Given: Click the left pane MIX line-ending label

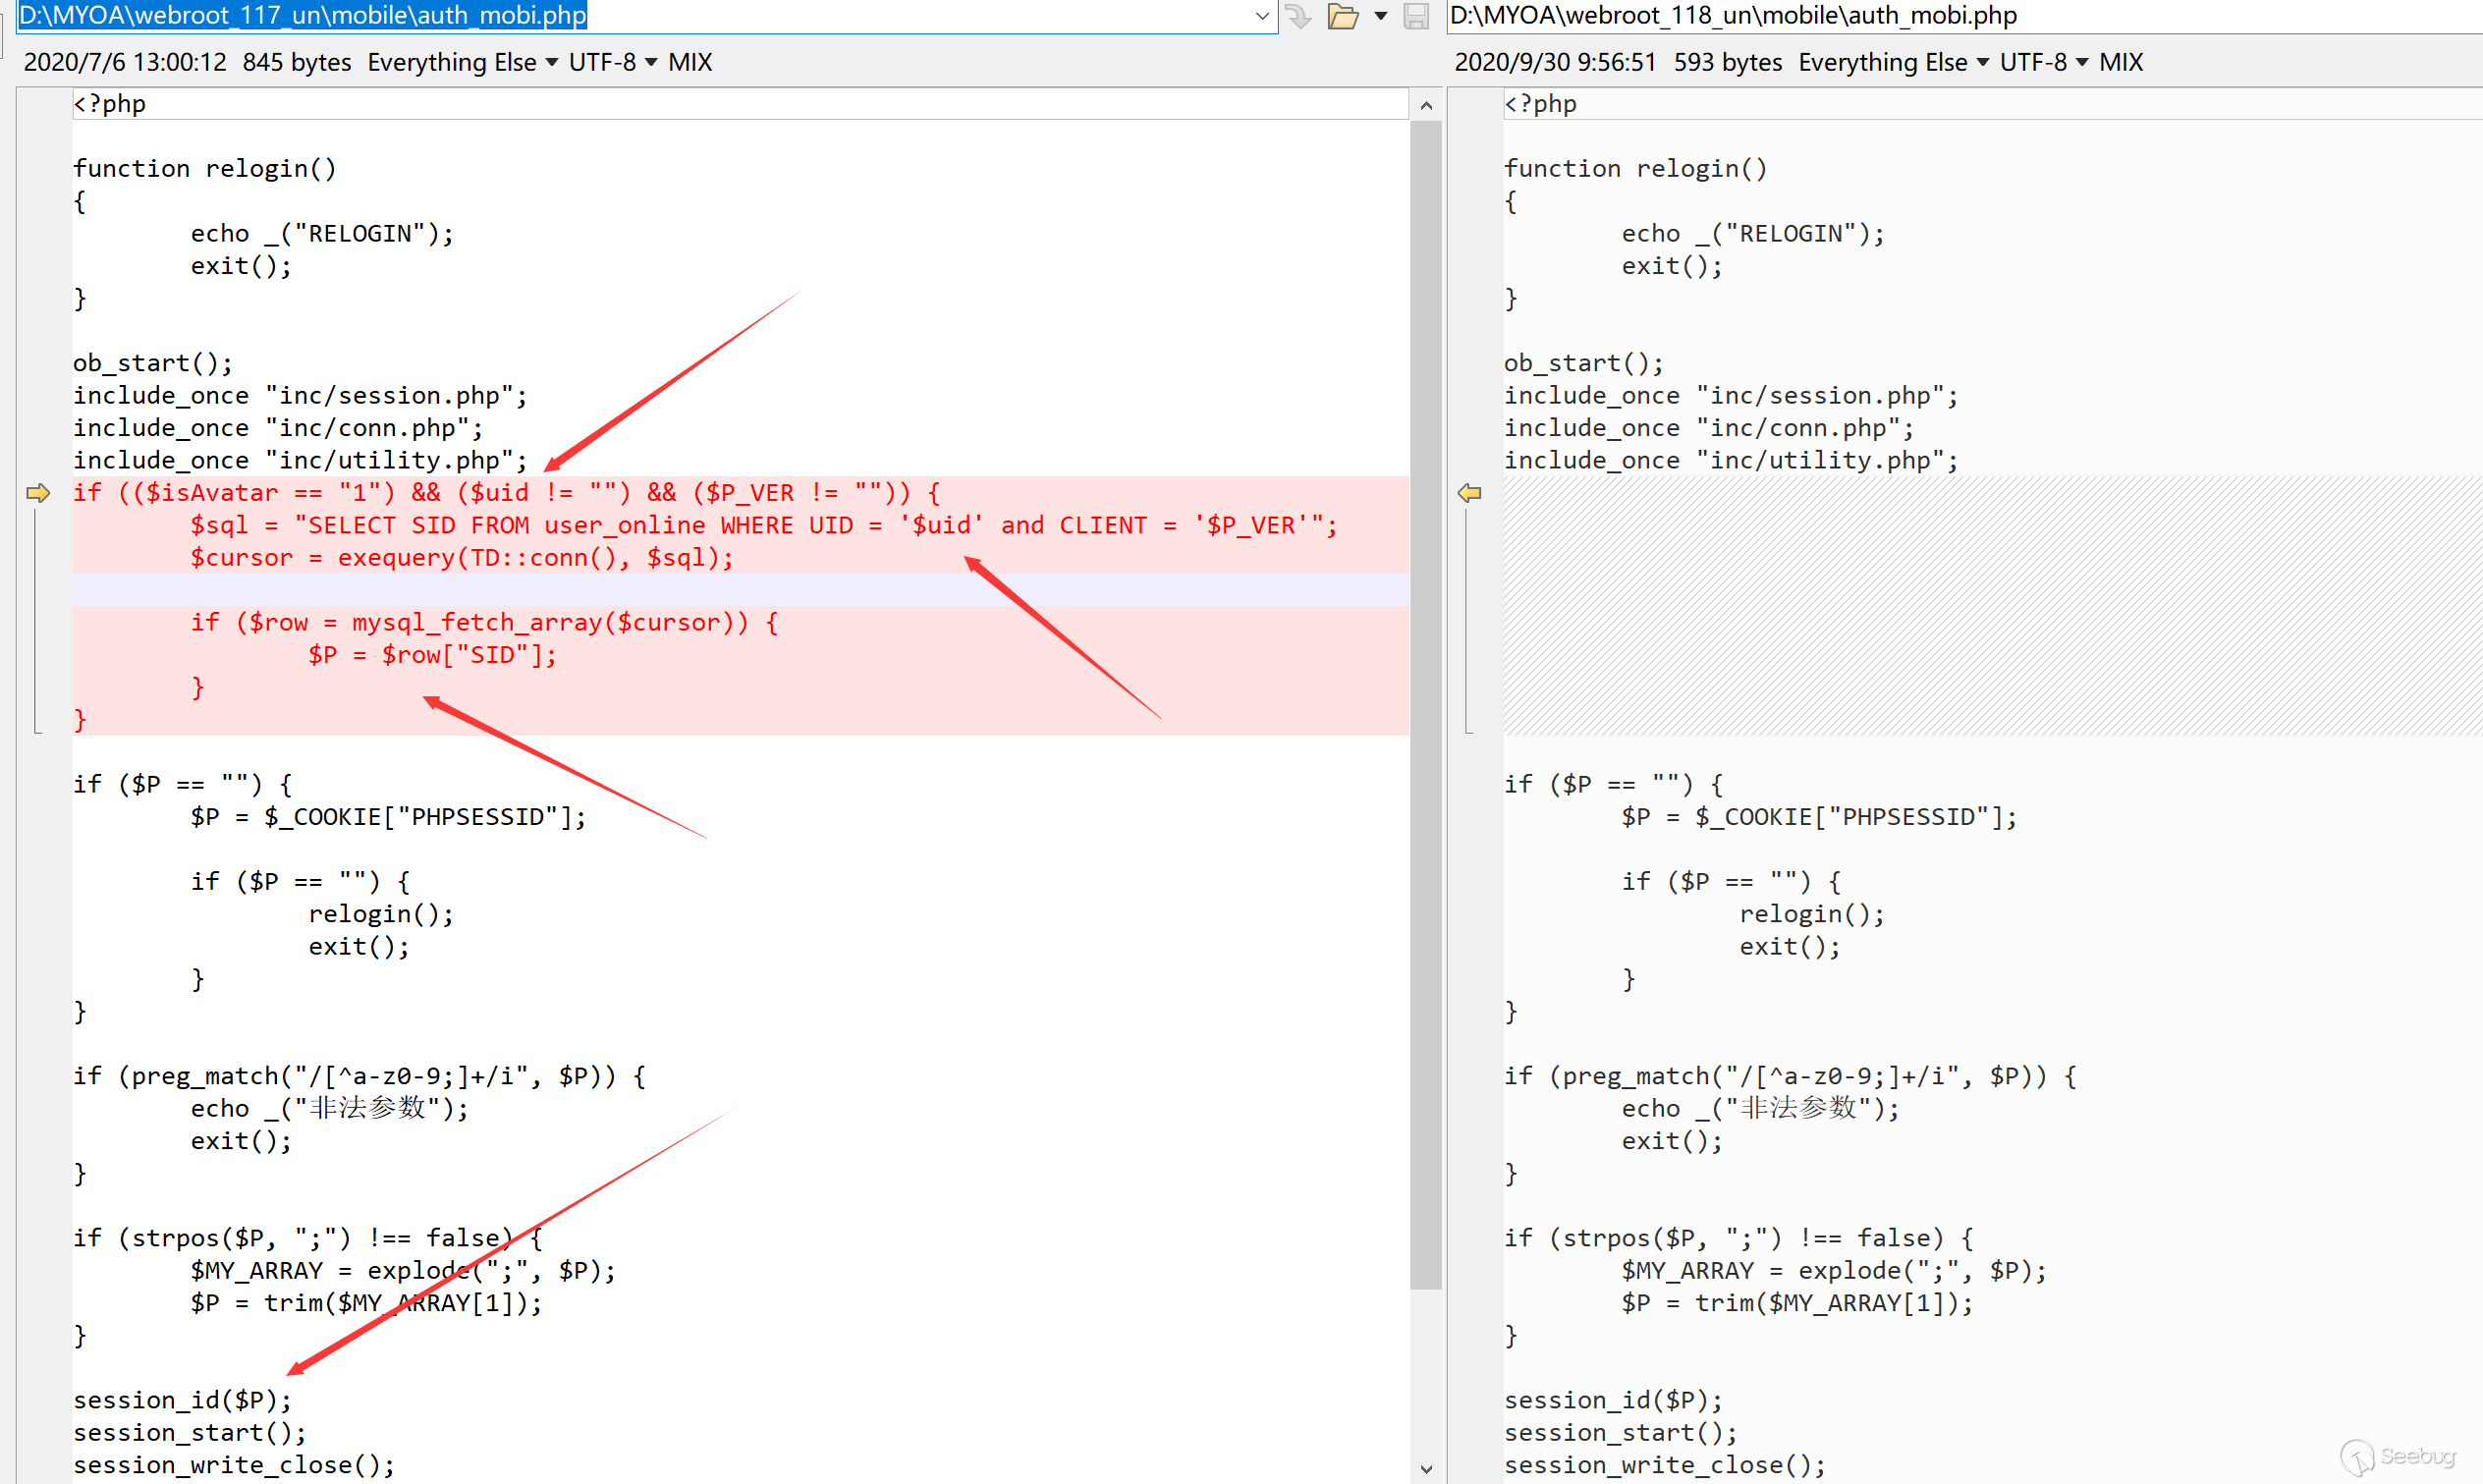Looking at the screenshot, I should coord(690,62).
